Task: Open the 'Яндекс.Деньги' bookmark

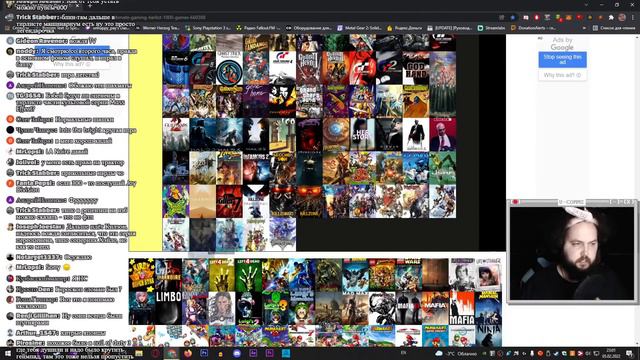Action: pyautogui.click(x=404, y=28)
